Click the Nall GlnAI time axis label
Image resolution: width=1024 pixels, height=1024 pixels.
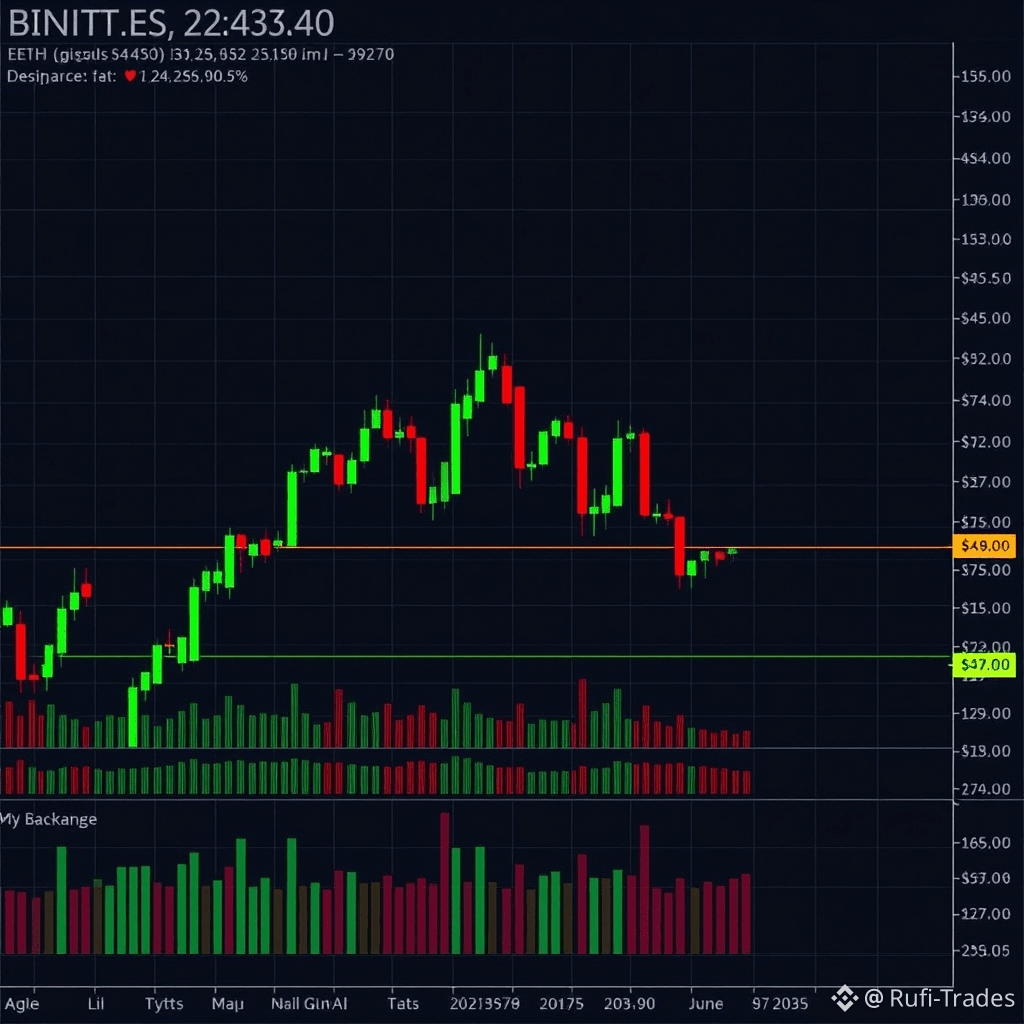[309, 1003]
